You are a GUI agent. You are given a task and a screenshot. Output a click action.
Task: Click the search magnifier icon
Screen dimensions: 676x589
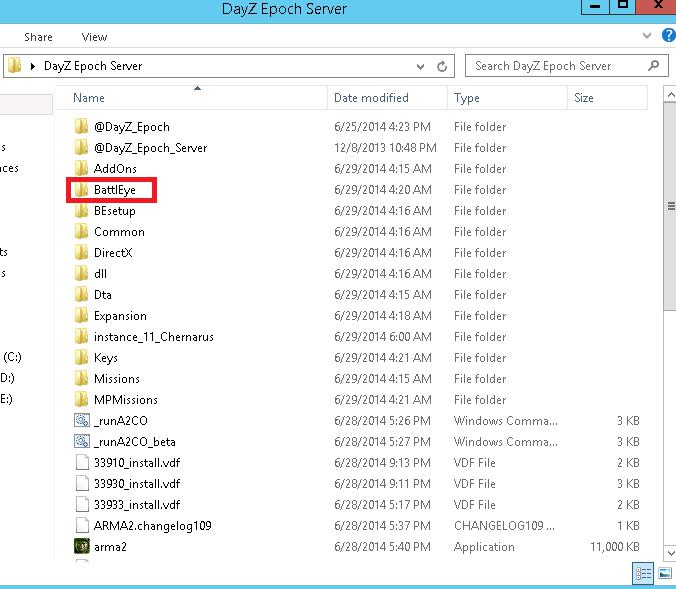[x=654, y=66]
